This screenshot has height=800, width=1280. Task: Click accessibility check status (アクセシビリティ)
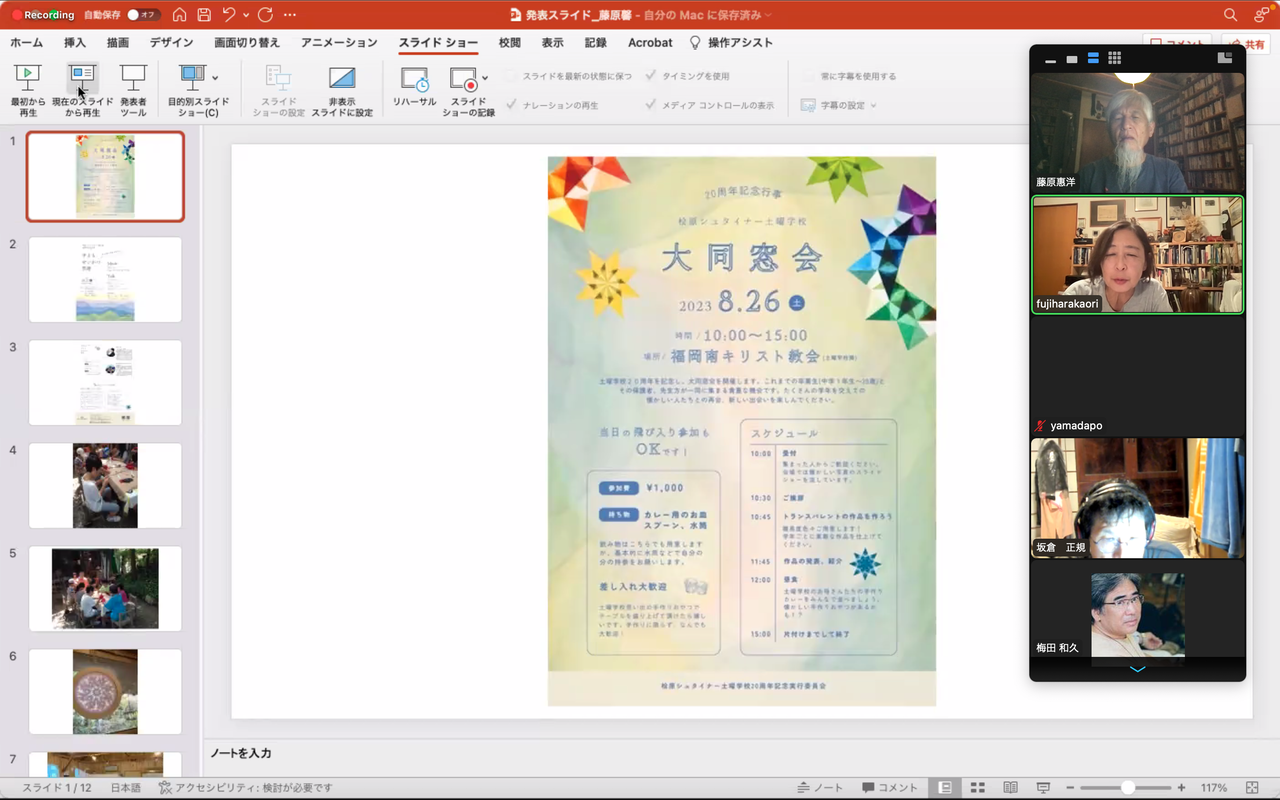(x=246, y=788)
